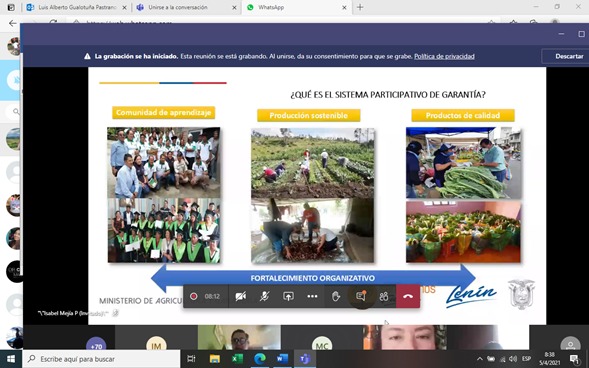Open the Windows notification center
The image size is (589, 368).
(575, 359)
